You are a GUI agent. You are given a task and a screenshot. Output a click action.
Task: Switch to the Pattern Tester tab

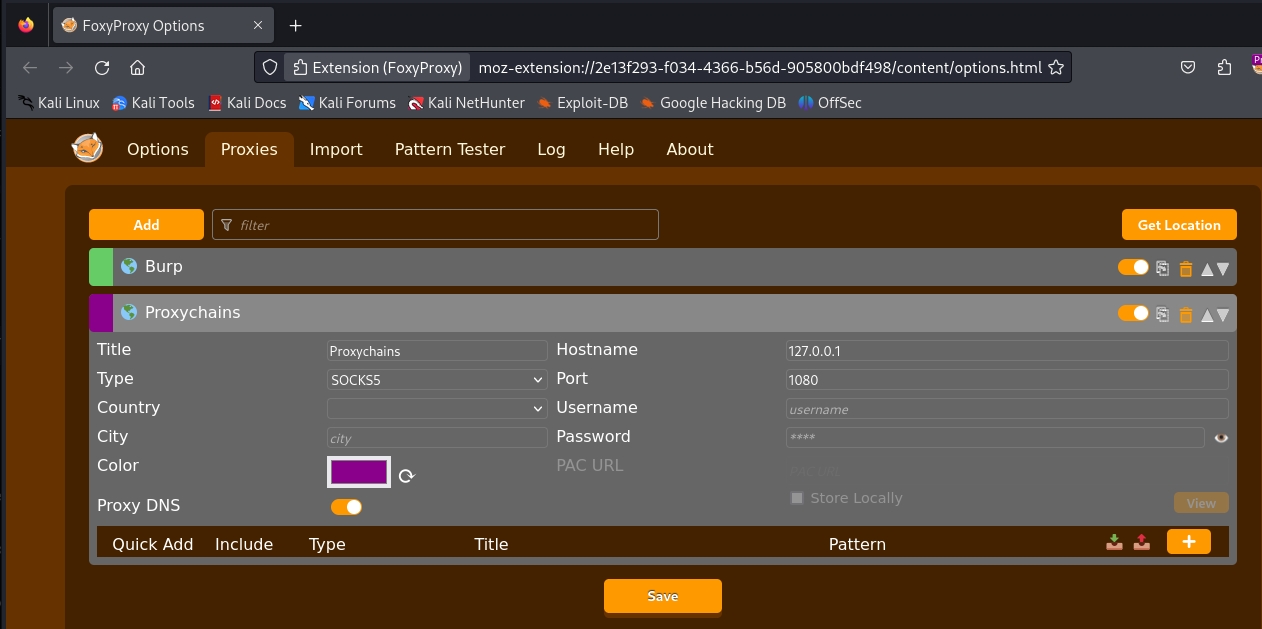[x=449, y=149]
